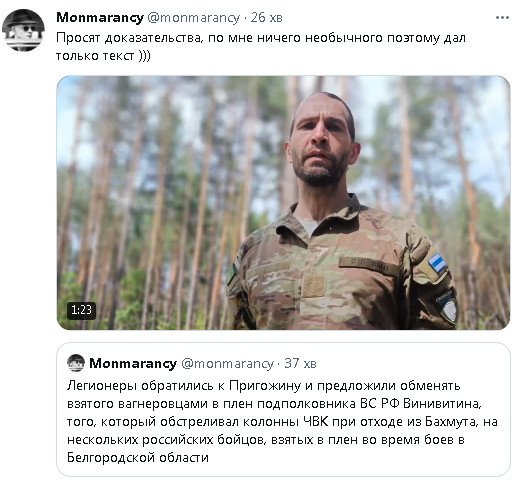Click @monmarancy handle in quoted tweet
This screenshot has height=486, width=517.
tap(227, 363)
